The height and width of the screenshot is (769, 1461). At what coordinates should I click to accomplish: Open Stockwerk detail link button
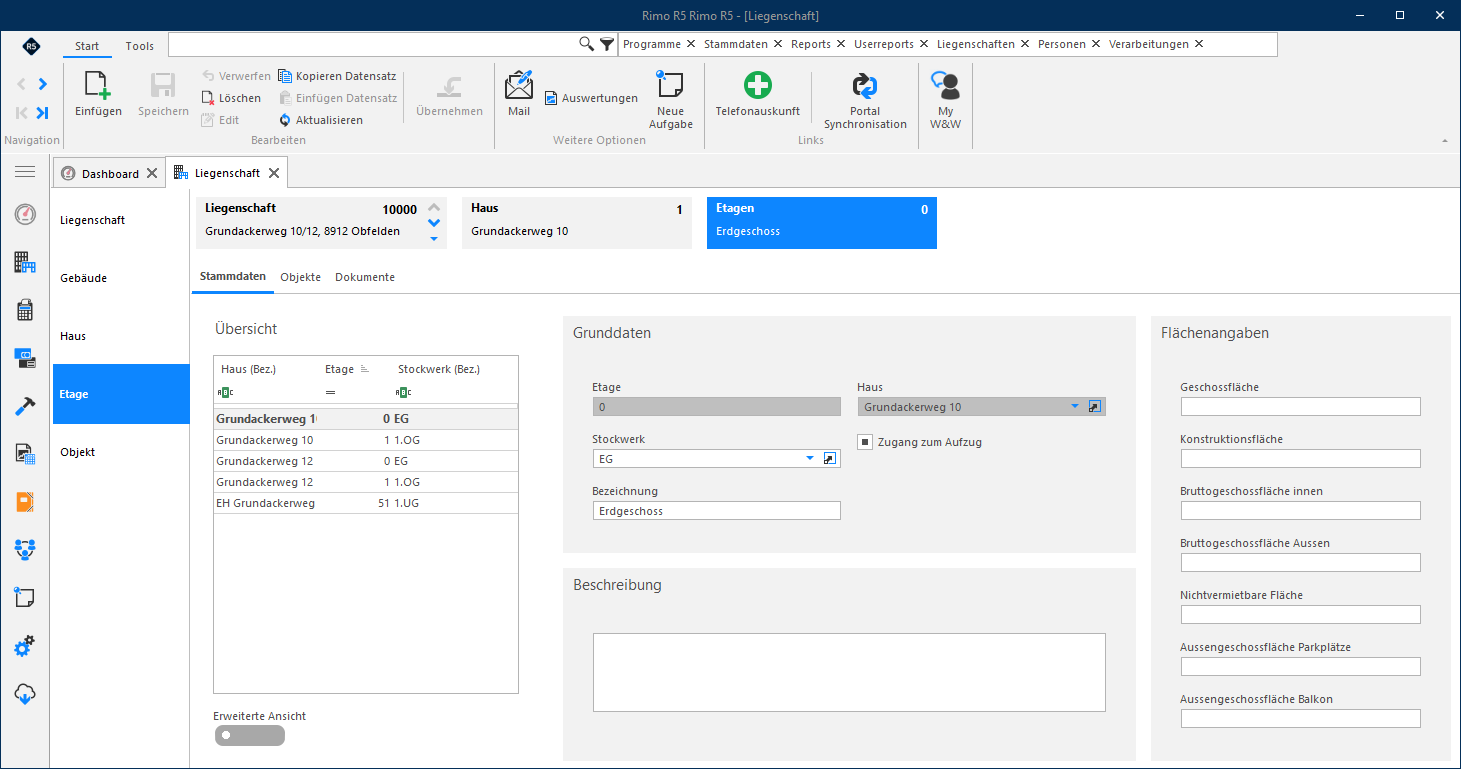(830, 459)
